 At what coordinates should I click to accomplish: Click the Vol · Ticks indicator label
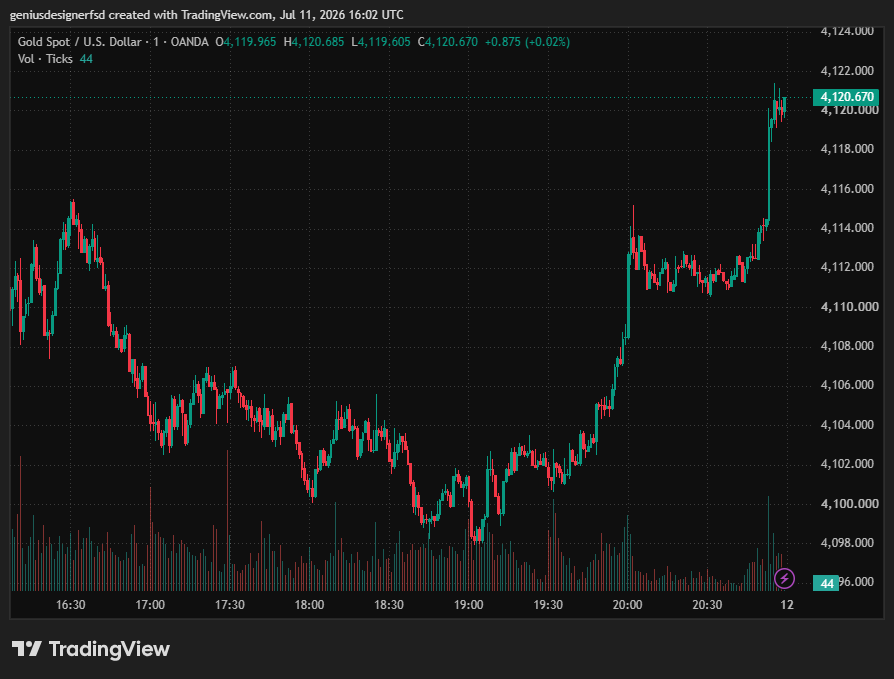tap(45, 59)
